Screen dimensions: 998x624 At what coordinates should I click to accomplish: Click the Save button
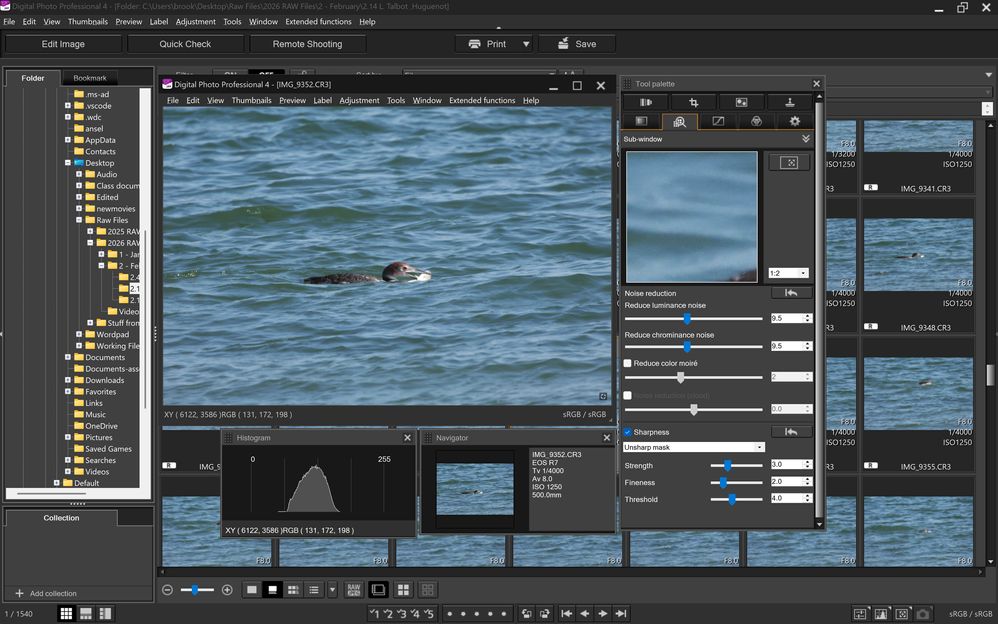pyautogui.click(x=577, y=44)
